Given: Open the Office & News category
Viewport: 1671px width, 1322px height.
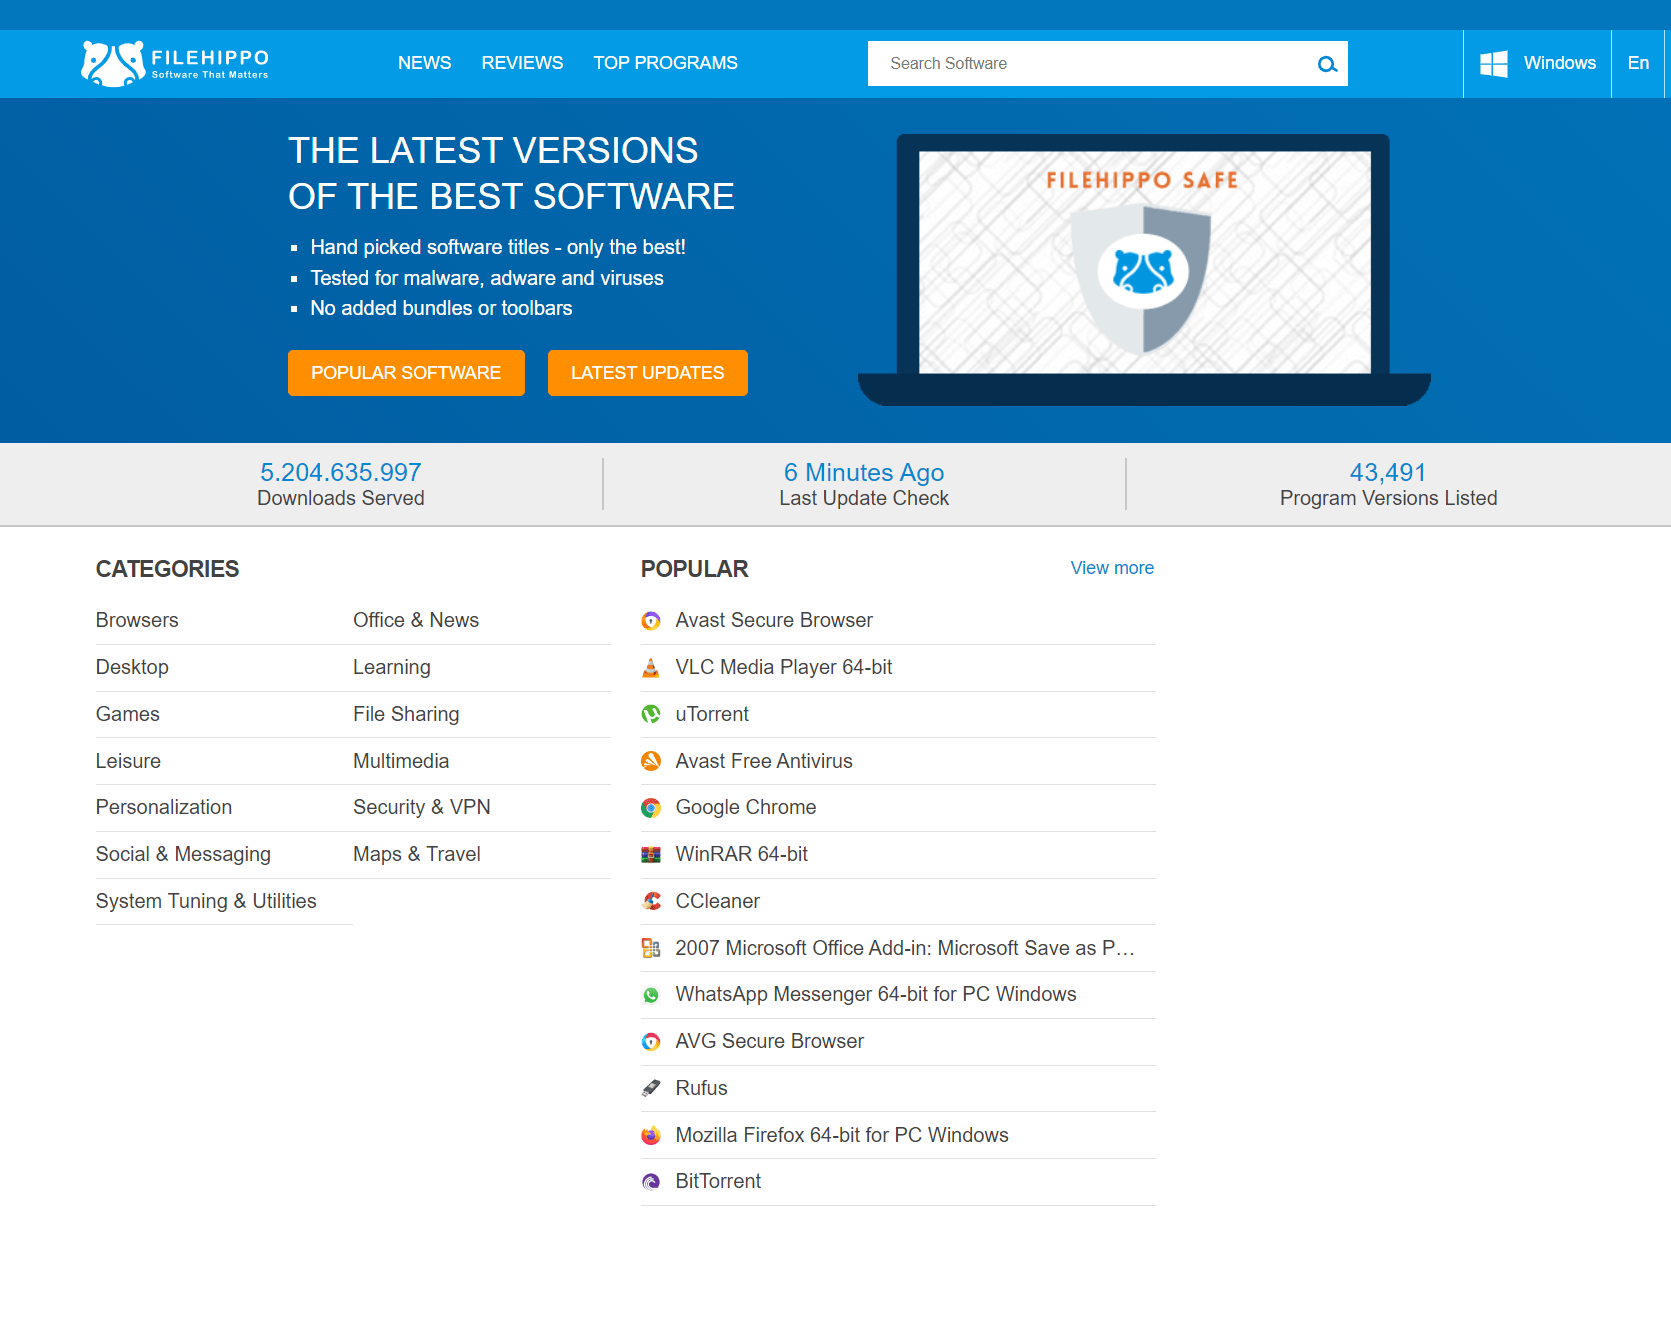Looking at the screenshot, I should (416, 620).
